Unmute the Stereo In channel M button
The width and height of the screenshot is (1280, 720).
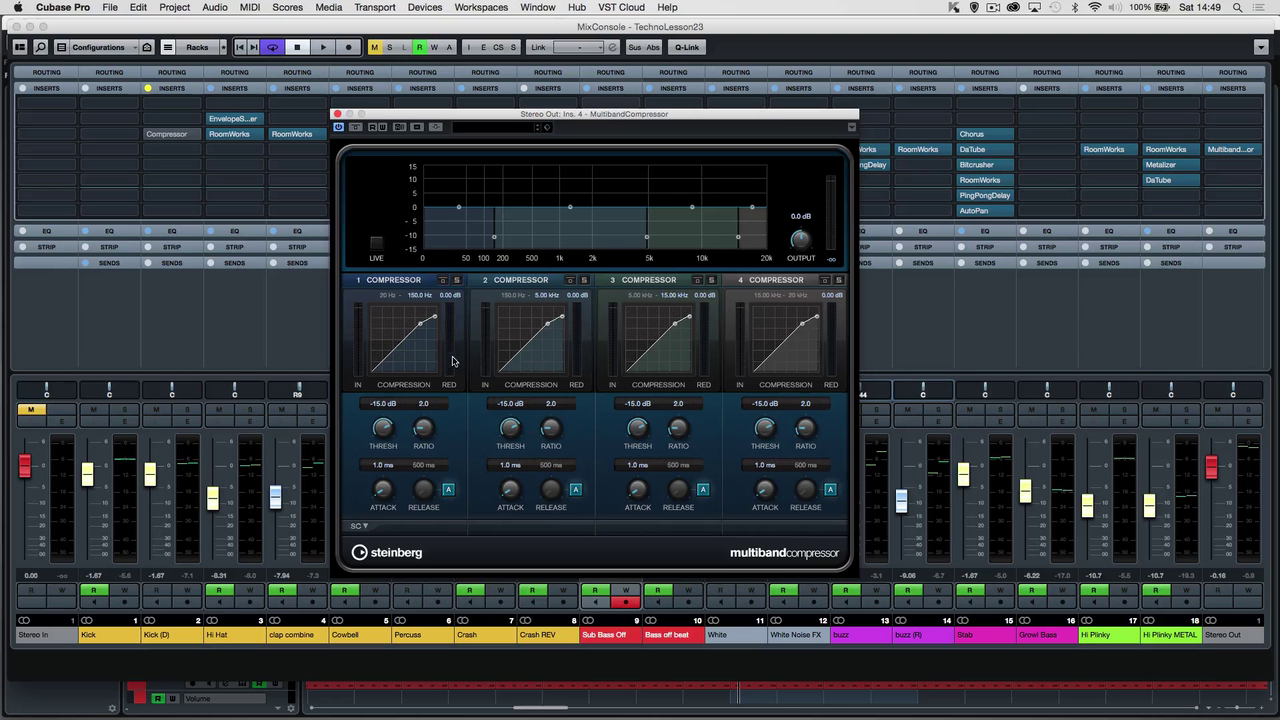click(31, 409)
